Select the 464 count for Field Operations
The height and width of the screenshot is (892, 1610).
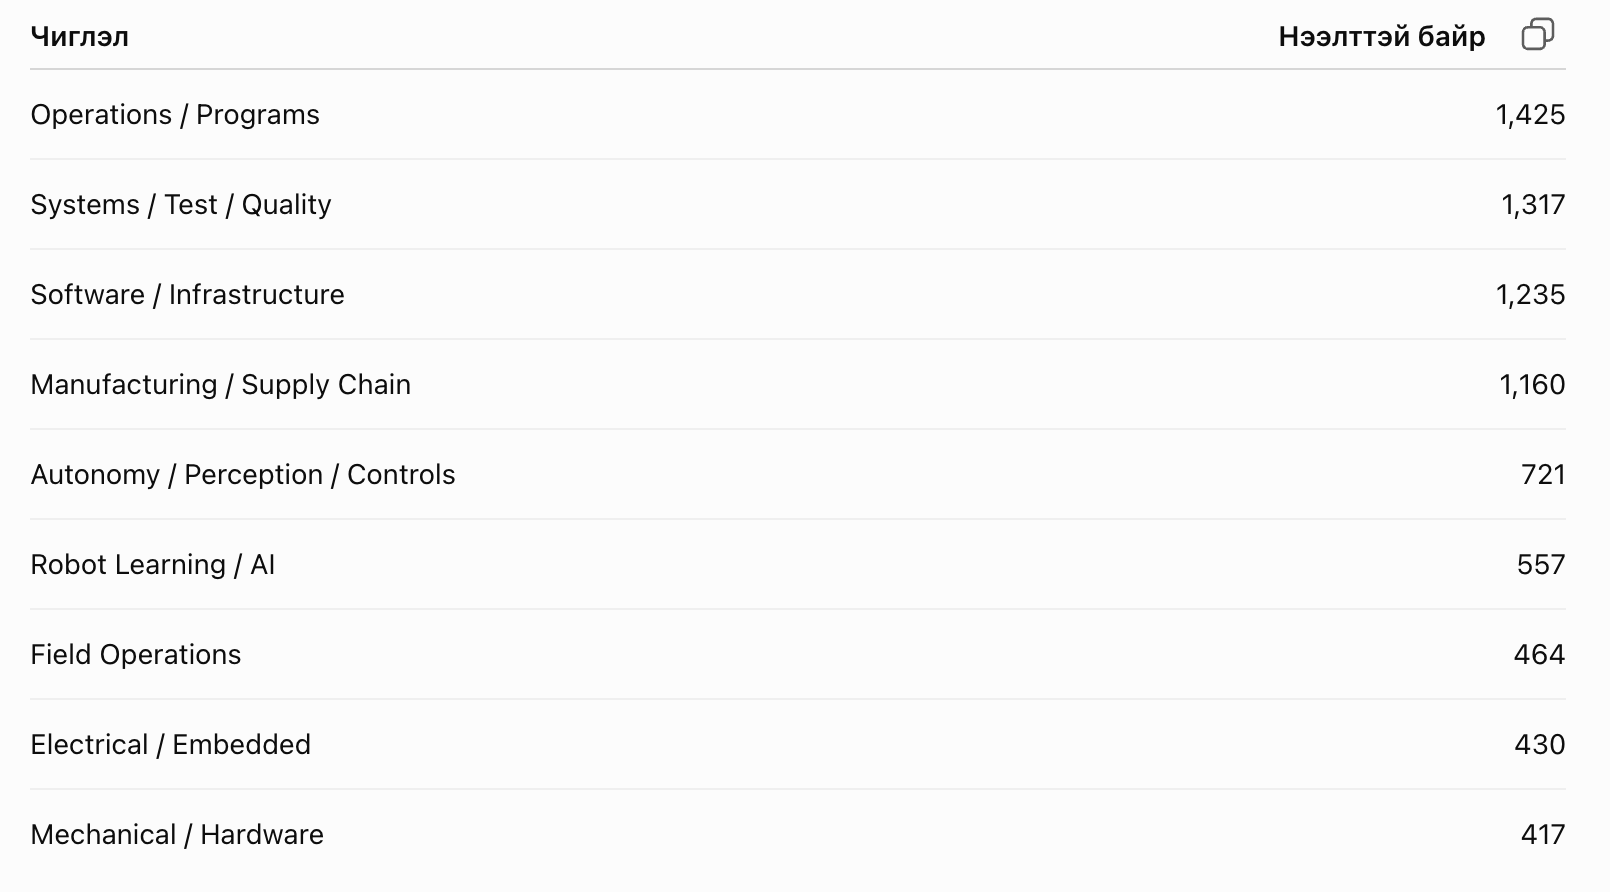[1539, 655]
